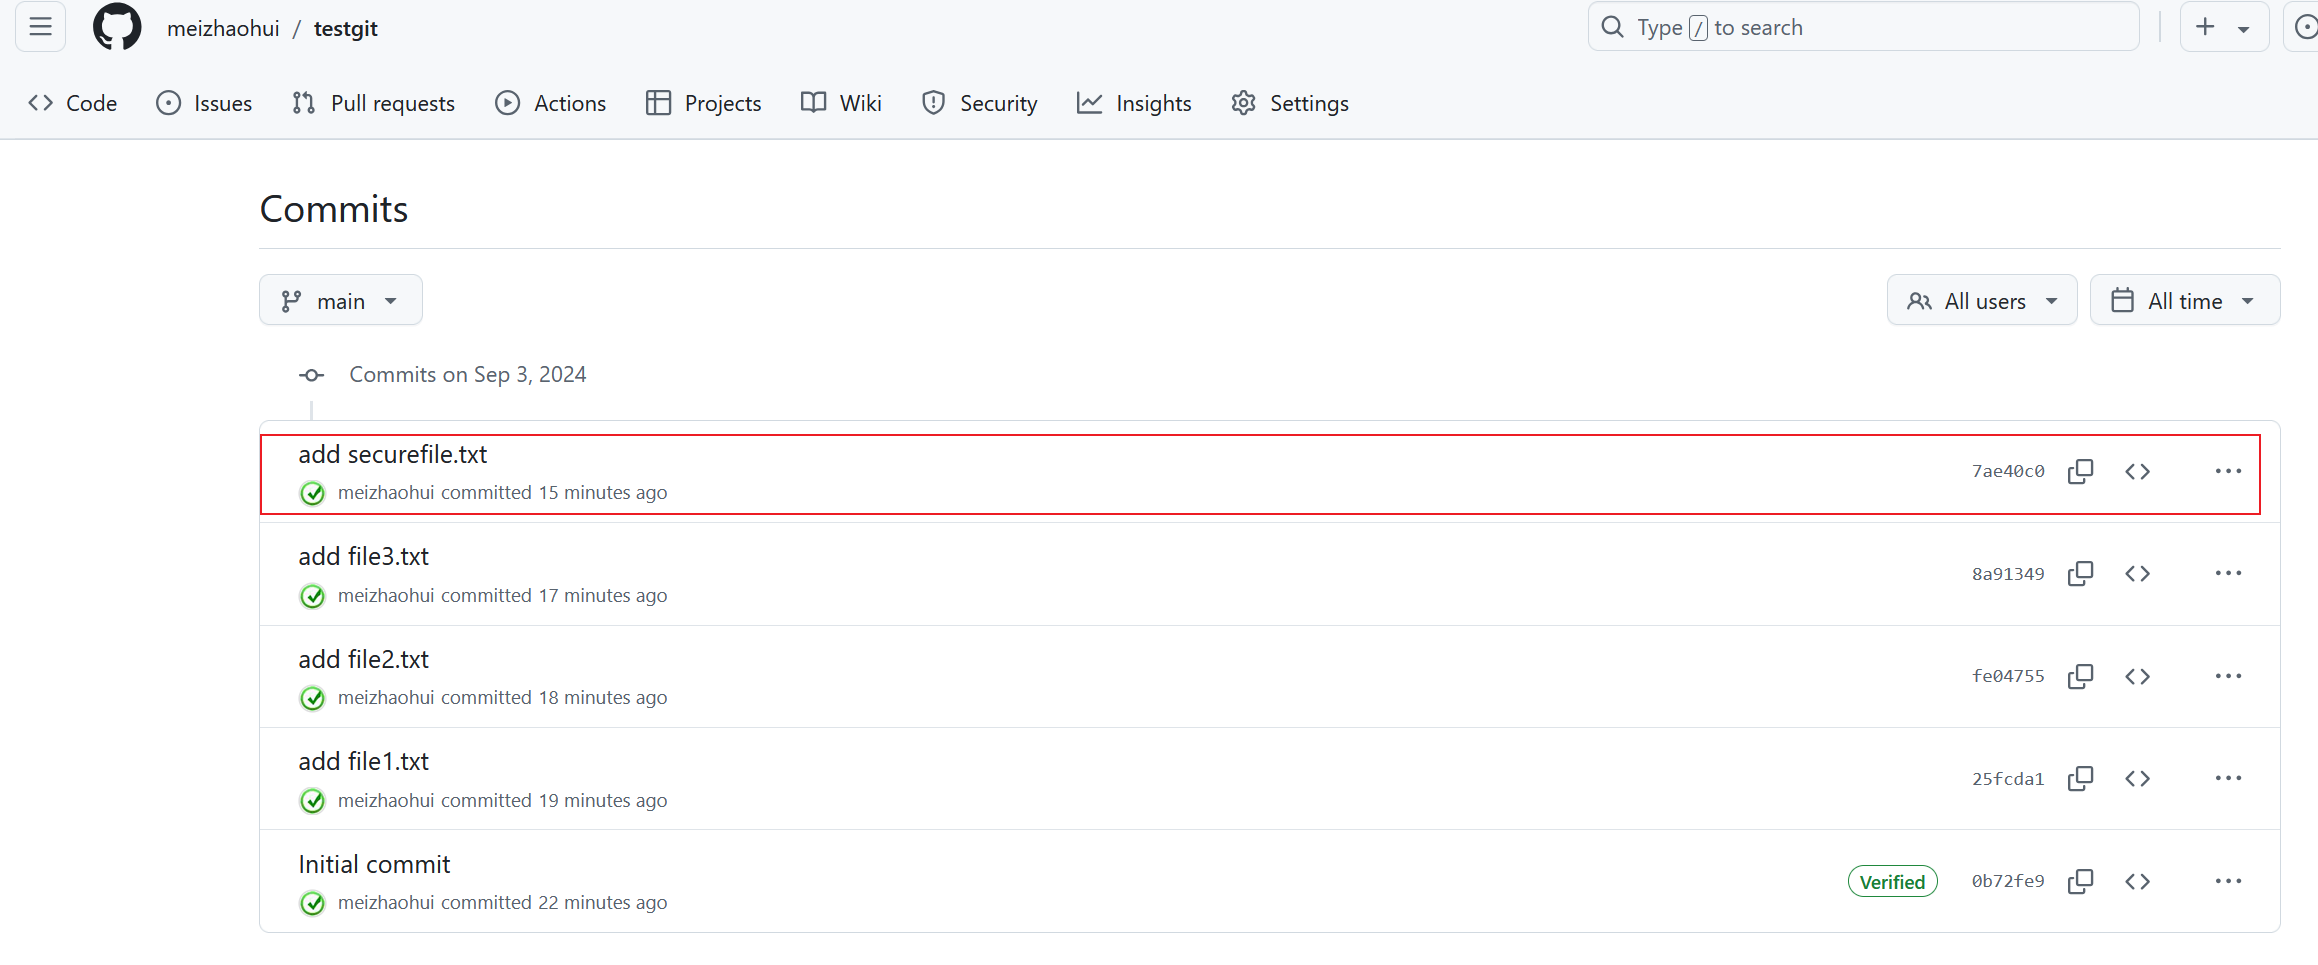Open the ellipsis menu on add file2.txt commit
This screenshot has height=965, width=2318.
[2229, 676]
